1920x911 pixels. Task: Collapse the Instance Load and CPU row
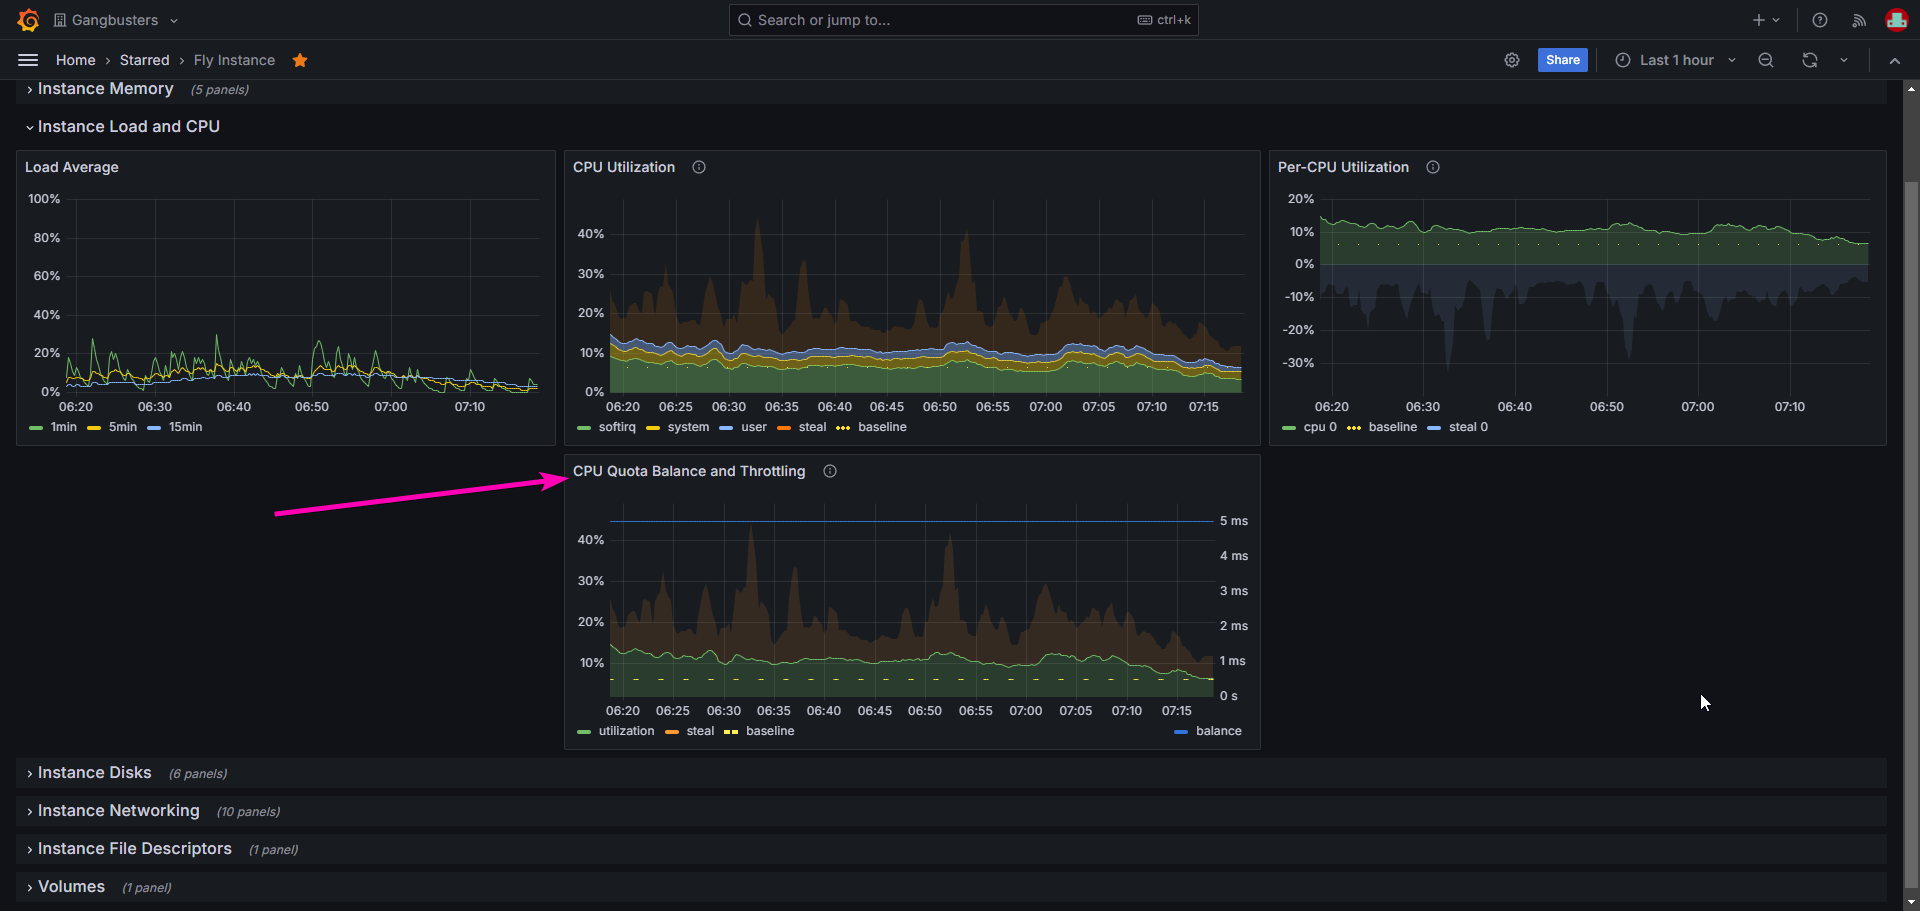(128, 127)
